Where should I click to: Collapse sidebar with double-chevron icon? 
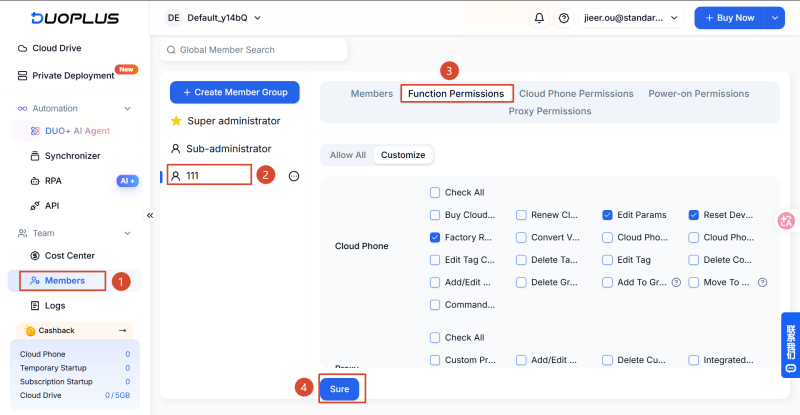150,215
